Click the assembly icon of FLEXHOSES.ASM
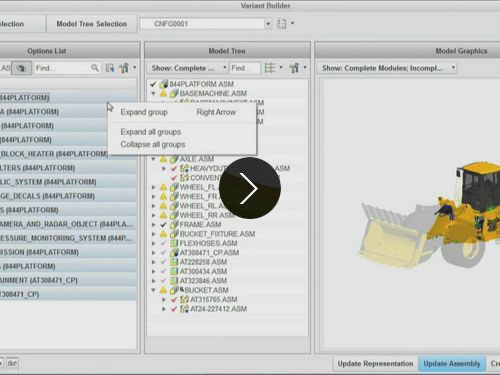This screenshot has width=500, height=375. 174,243
